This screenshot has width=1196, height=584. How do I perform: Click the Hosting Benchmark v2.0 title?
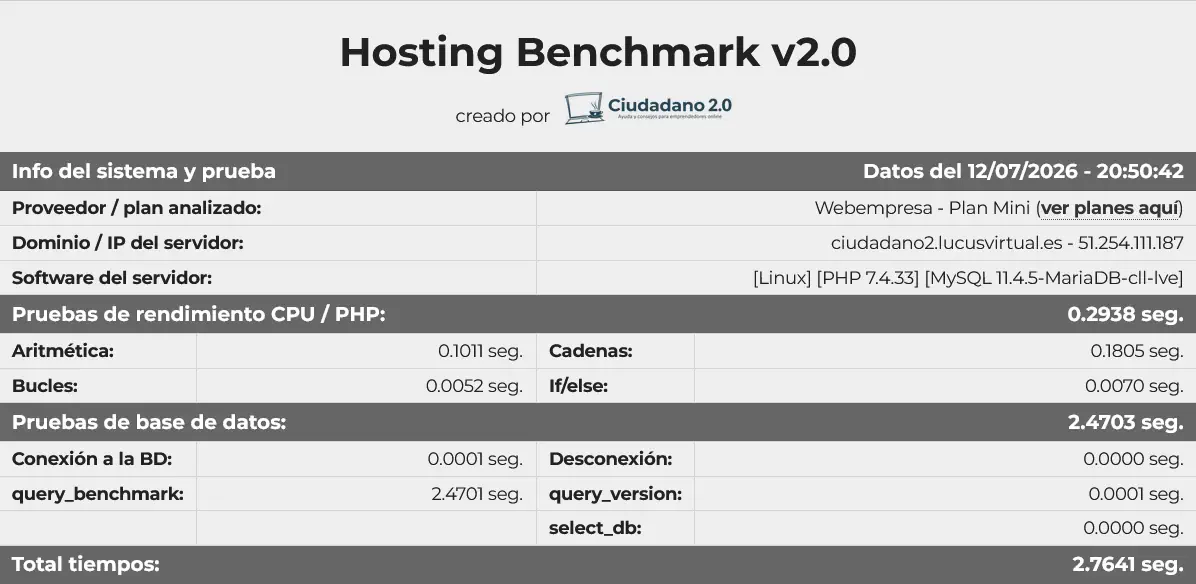coord(598,53)
